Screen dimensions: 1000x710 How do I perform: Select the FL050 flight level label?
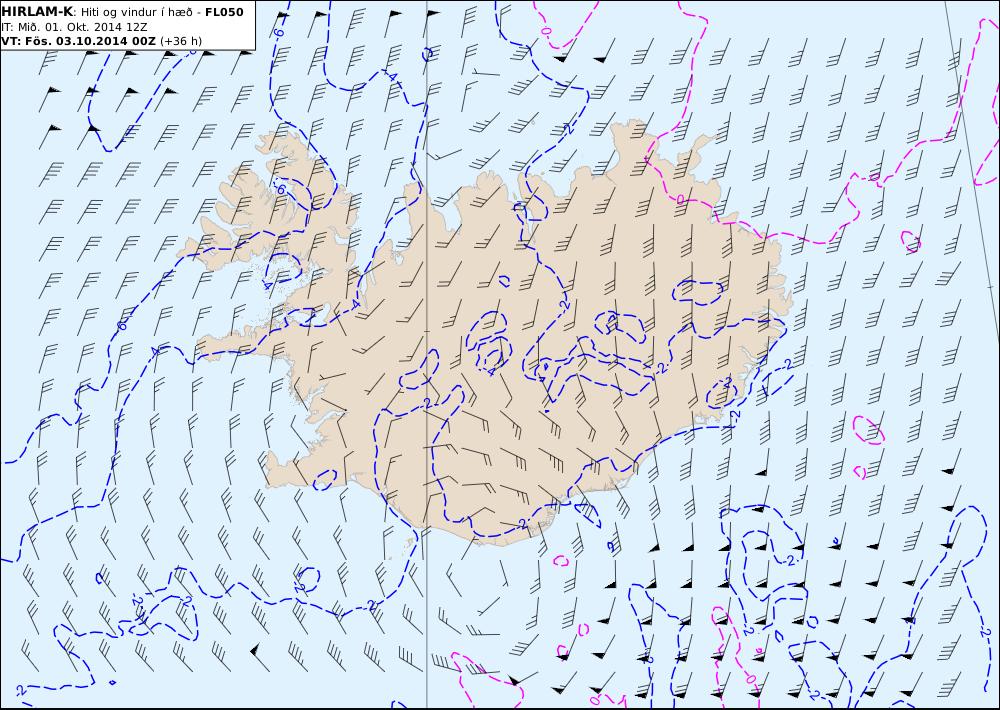tap(224, 12)
